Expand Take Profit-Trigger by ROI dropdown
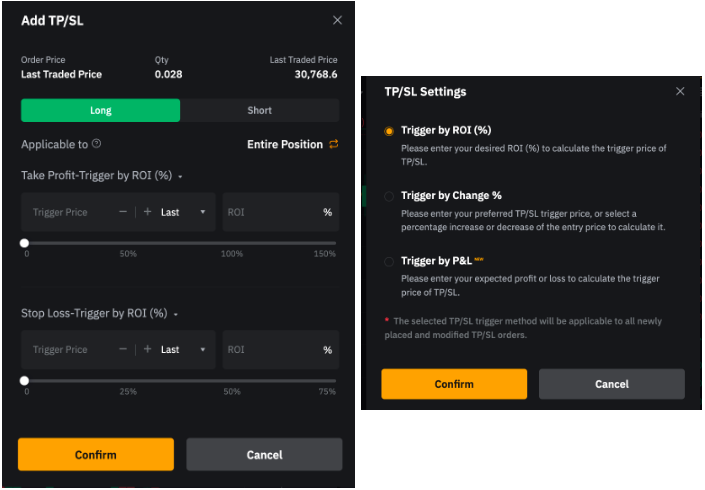The width and height of the screenshot is (705, 490). pyautogui.click(x=180, y=177)
